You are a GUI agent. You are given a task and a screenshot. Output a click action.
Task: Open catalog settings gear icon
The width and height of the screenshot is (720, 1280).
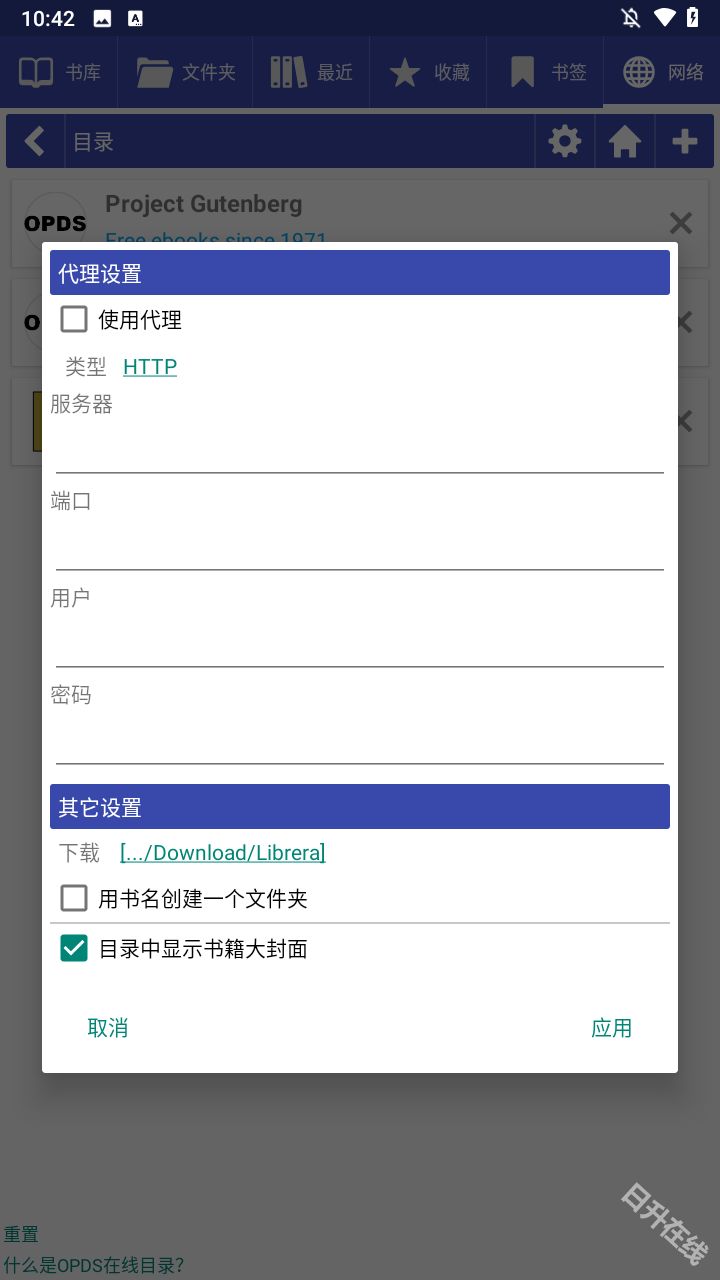coord(565,141)
